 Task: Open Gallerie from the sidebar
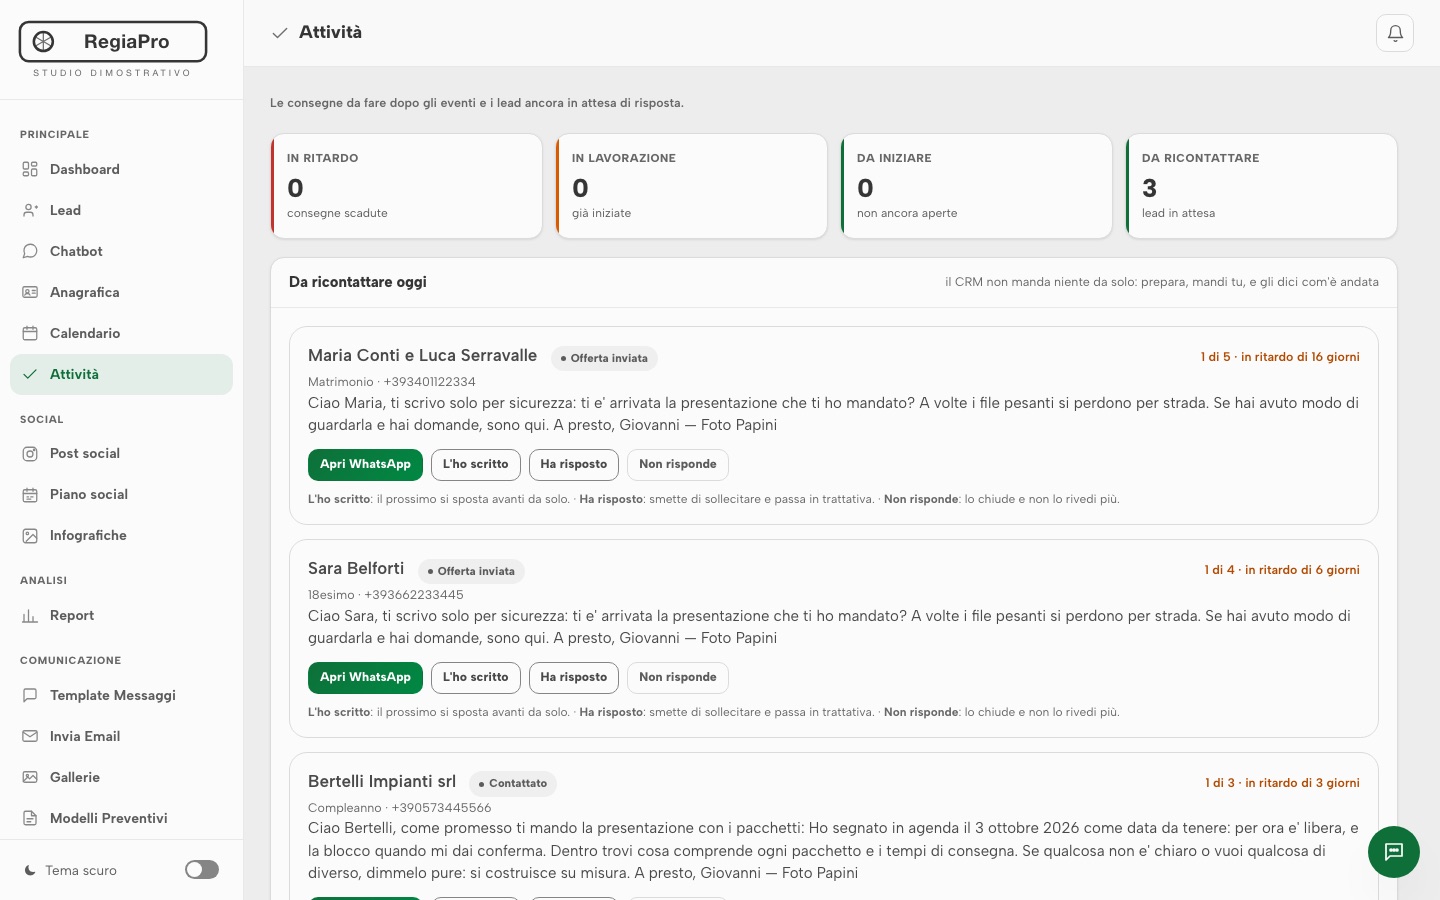pyautogui.click(x=121, y=777)
